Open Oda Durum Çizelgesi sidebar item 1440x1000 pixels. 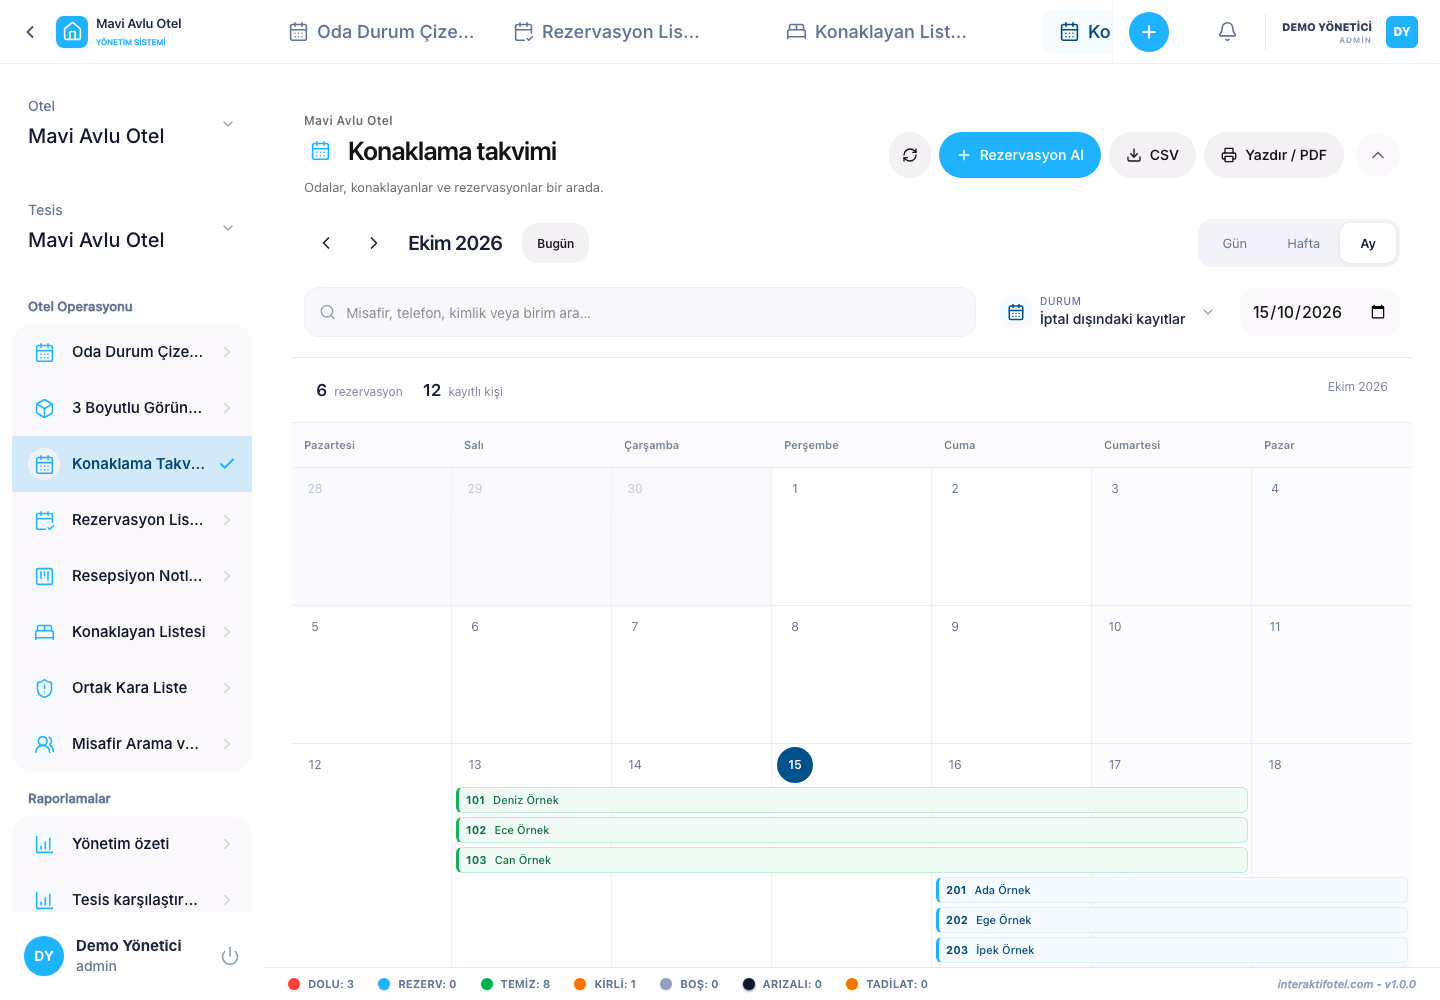pos(132,352)
